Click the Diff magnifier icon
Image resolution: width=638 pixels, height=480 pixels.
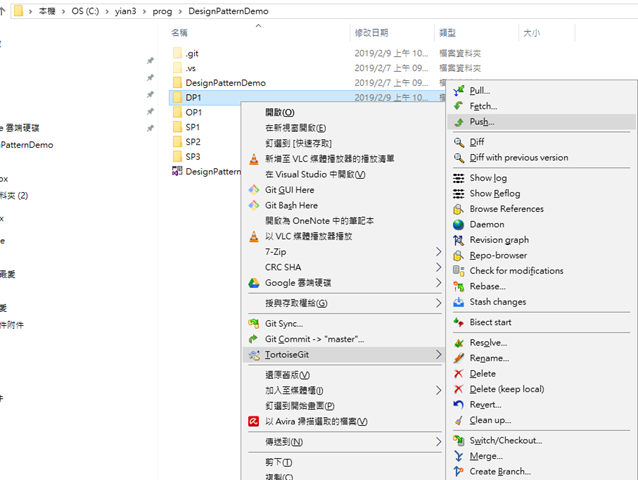tap(459, 142)
